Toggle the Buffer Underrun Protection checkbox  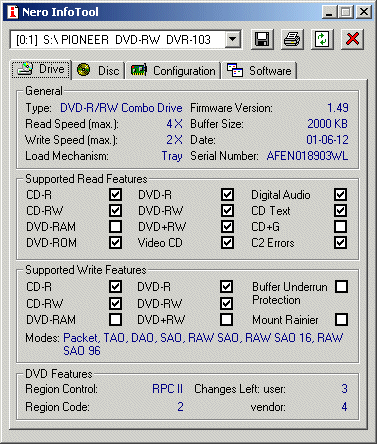342,286
